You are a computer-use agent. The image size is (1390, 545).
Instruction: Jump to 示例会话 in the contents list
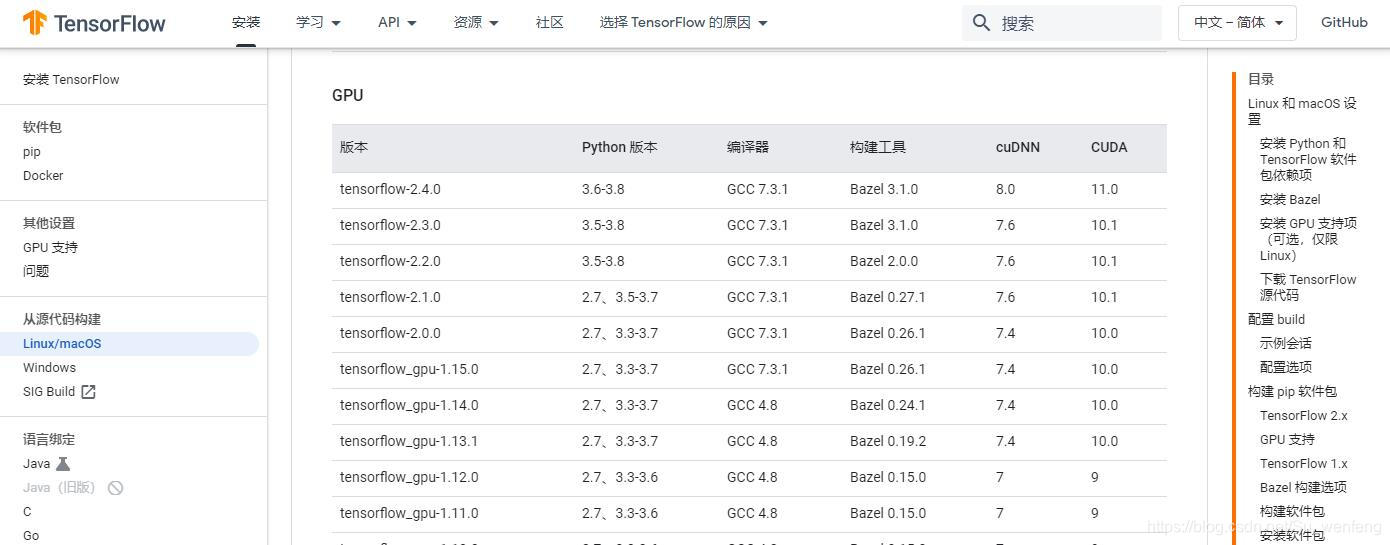1286,344
